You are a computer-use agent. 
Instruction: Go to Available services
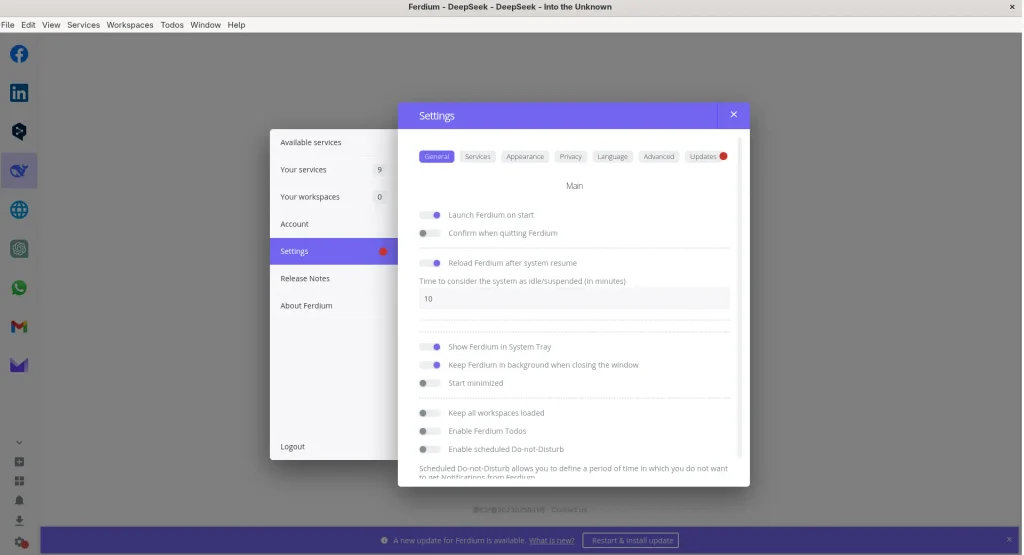tap(334, 142)
